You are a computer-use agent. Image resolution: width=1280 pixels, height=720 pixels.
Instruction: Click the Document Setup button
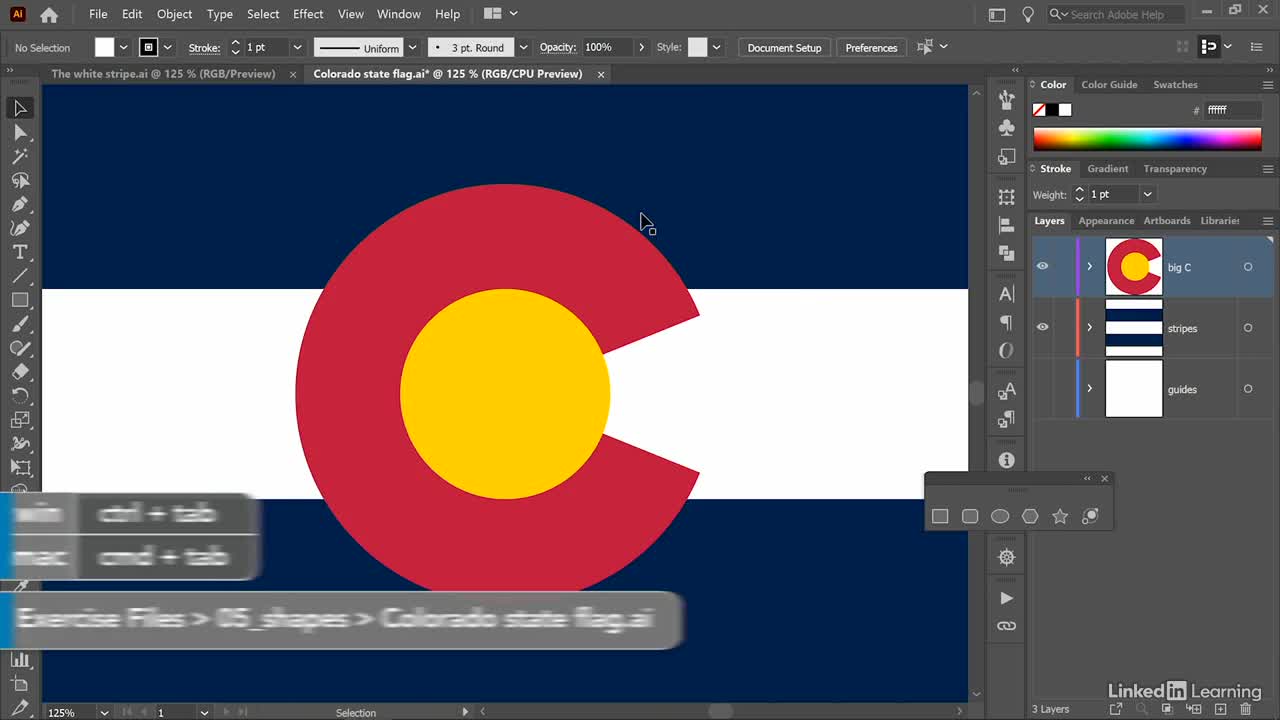click(784, 47)
